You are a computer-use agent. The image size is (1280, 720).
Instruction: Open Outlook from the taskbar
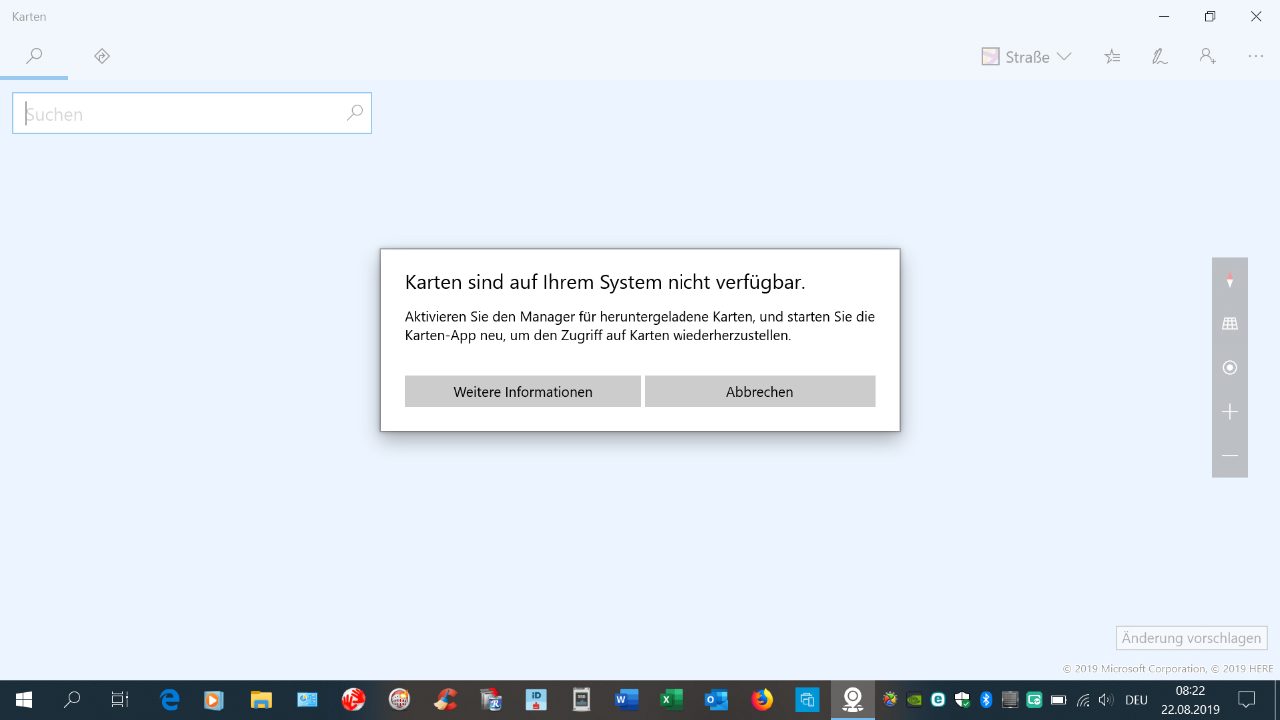point(717,700)
